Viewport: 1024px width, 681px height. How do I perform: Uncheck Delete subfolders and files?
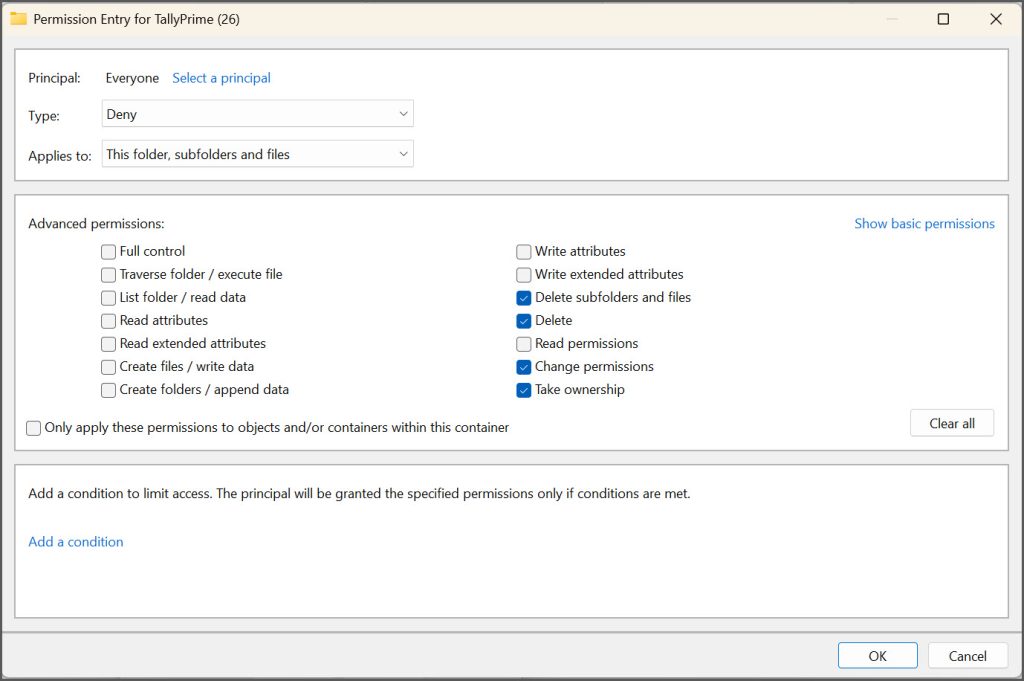[523, 297]
